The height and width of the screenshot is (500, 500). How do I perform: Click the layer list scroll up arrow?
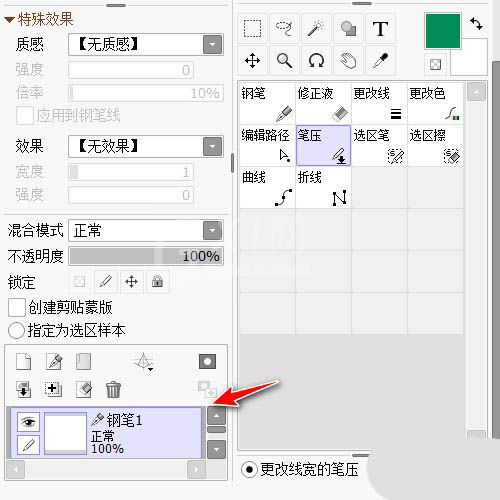[216, 415]
